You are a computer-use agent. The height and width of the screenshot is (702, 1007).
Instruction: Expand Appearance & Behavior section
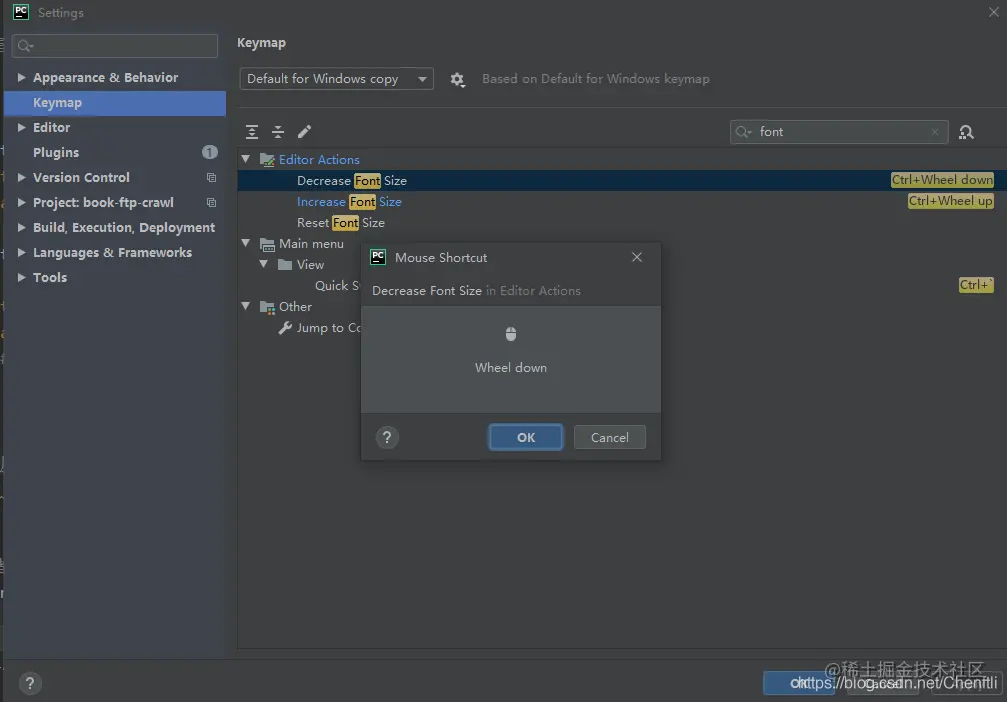pos(21,77)
